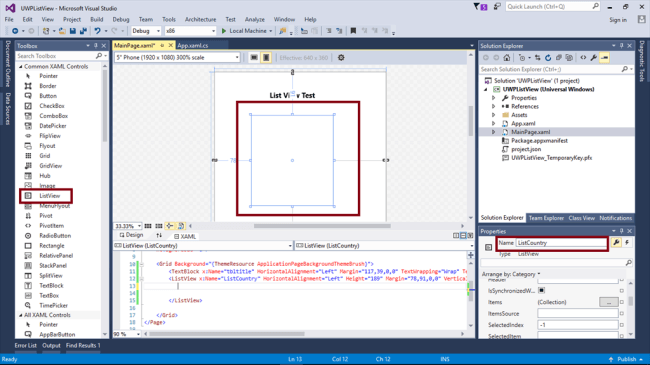Screen dimensions: 650x365
Task: Switch to the App.xaml.cs tab
Action: pyautogui.click(x=193, y=46)
